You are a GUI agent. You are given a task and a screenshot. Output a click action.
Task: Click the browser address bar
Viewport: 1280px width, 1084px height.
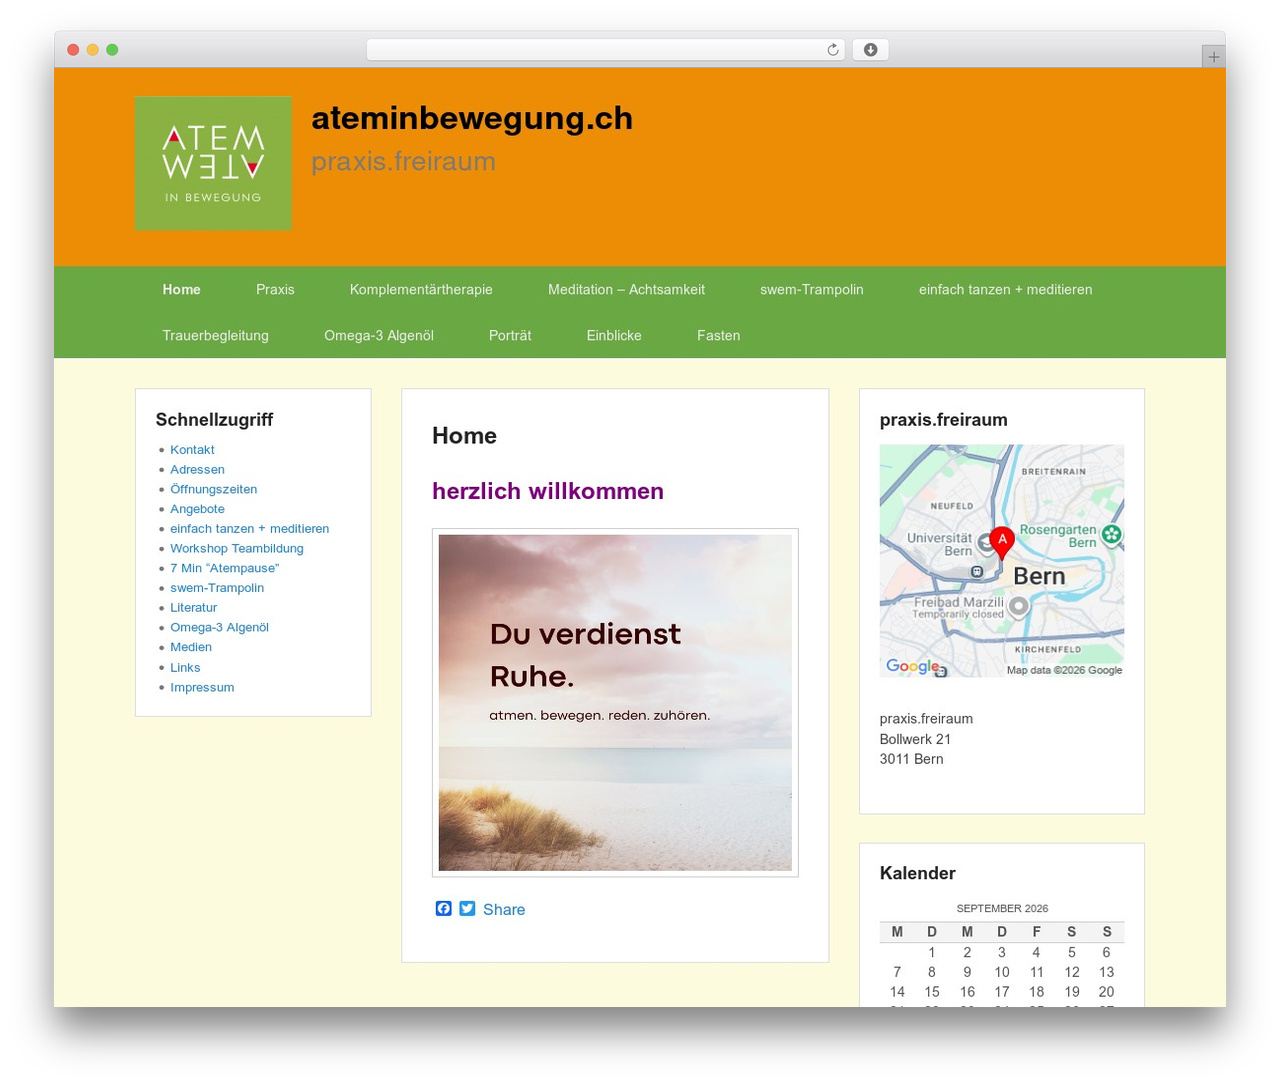click(x=605, y=50)
